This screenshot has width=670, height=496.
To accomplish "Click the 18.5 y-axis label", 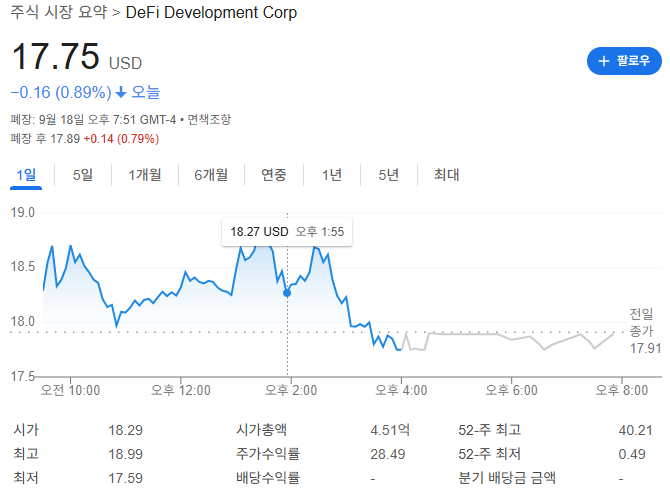I will (x=22, y=267).
